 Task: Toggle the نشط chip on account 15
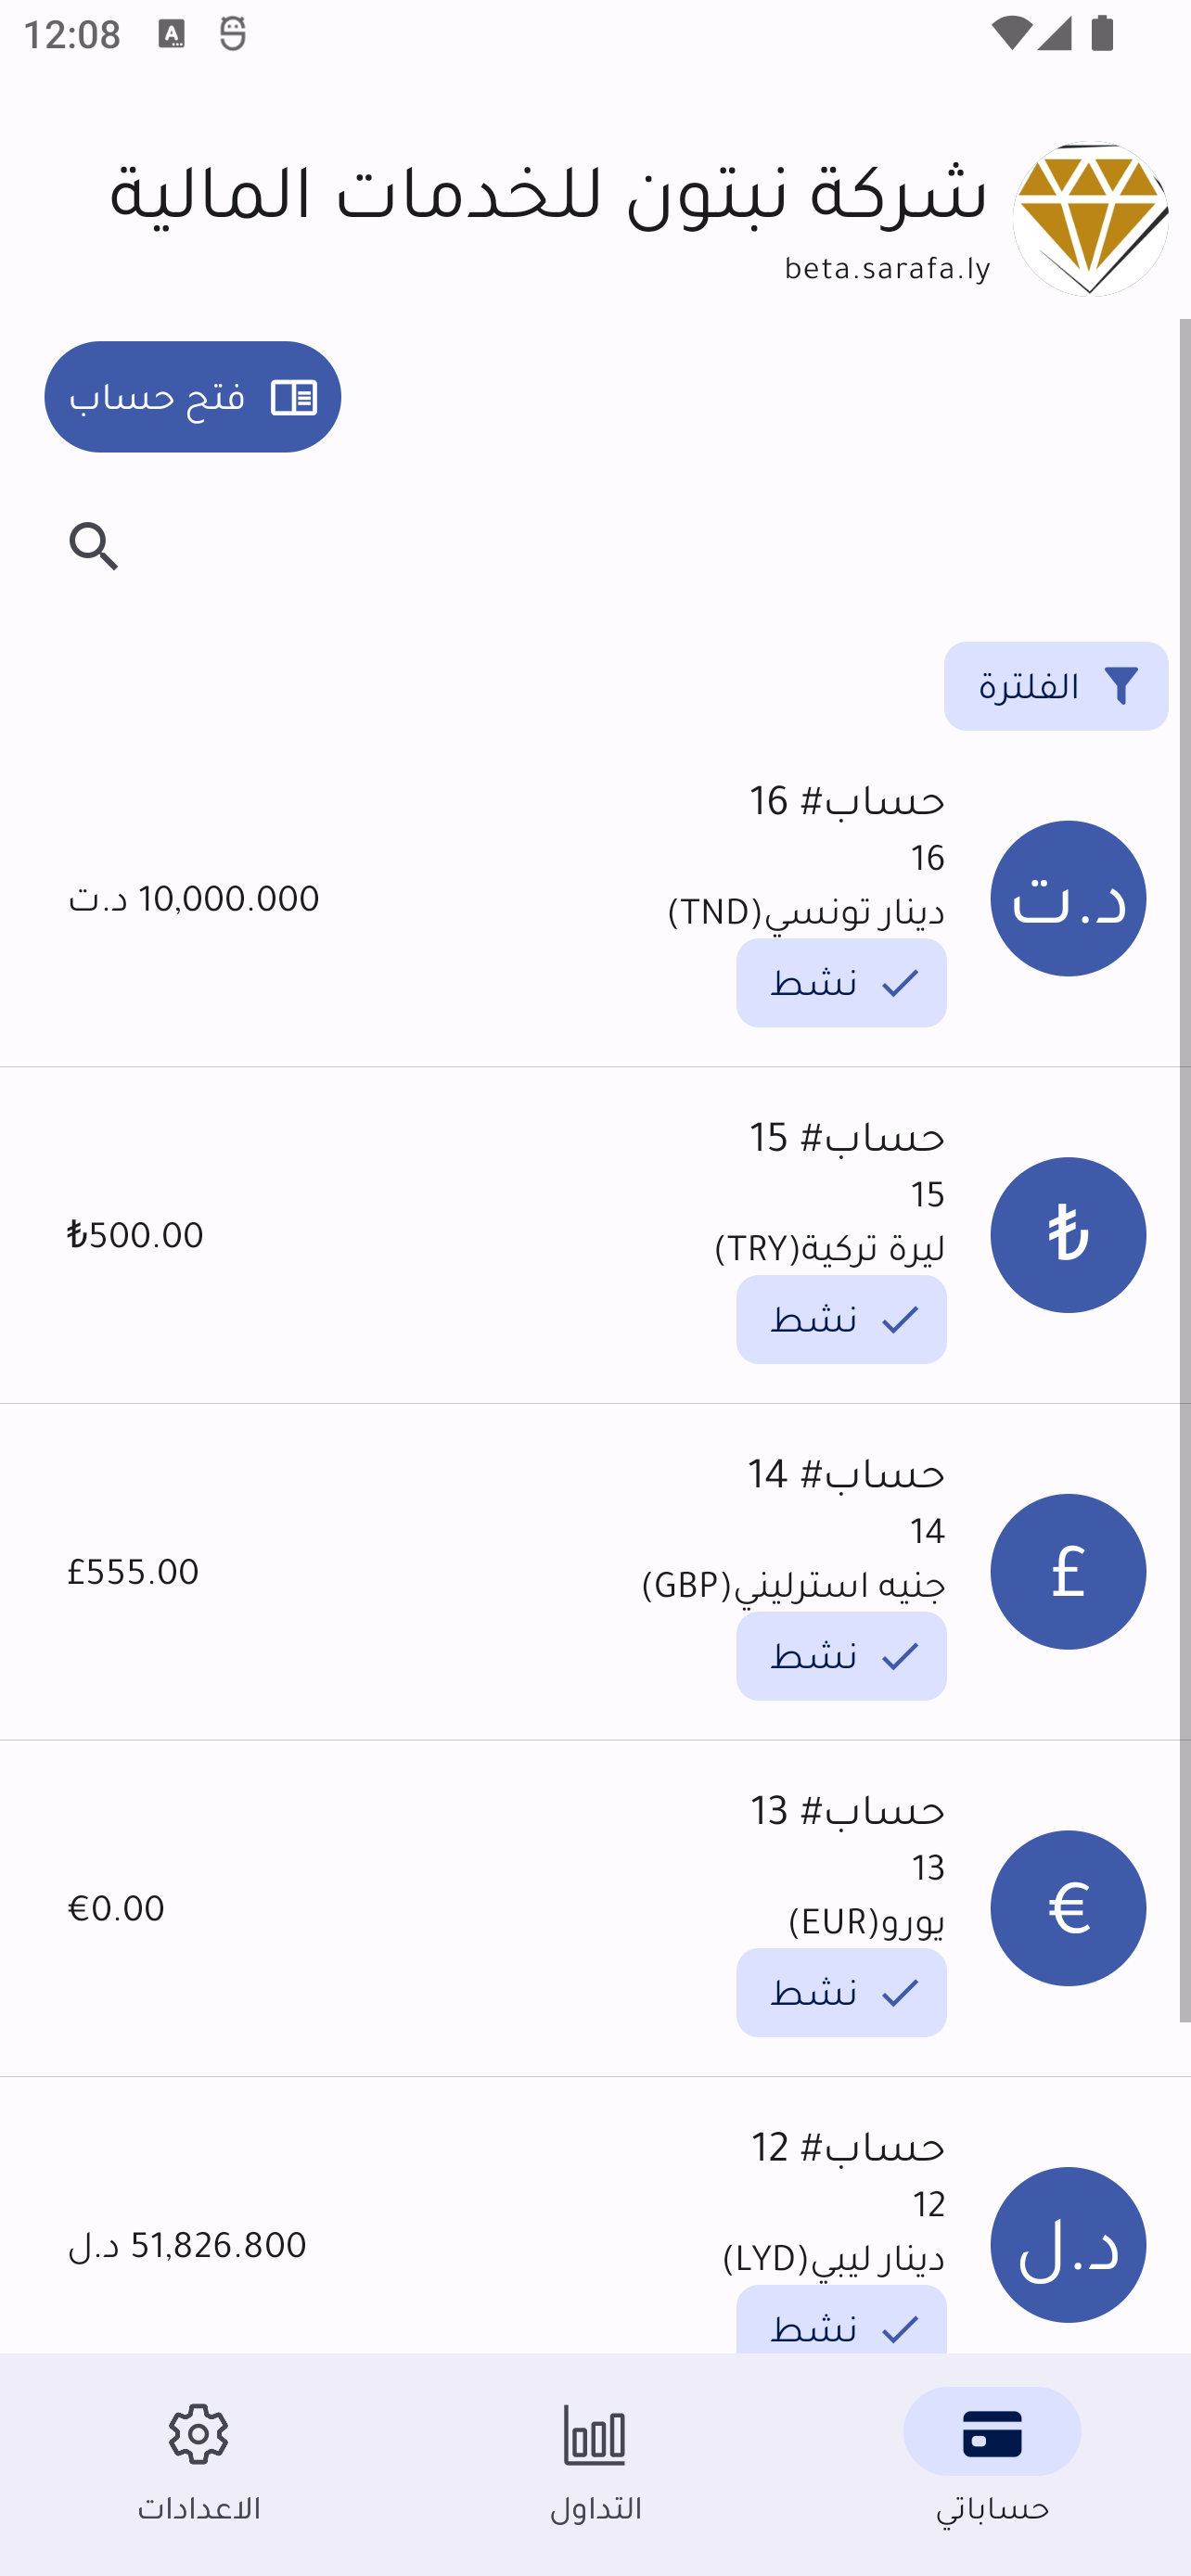tap(841, 1319)
